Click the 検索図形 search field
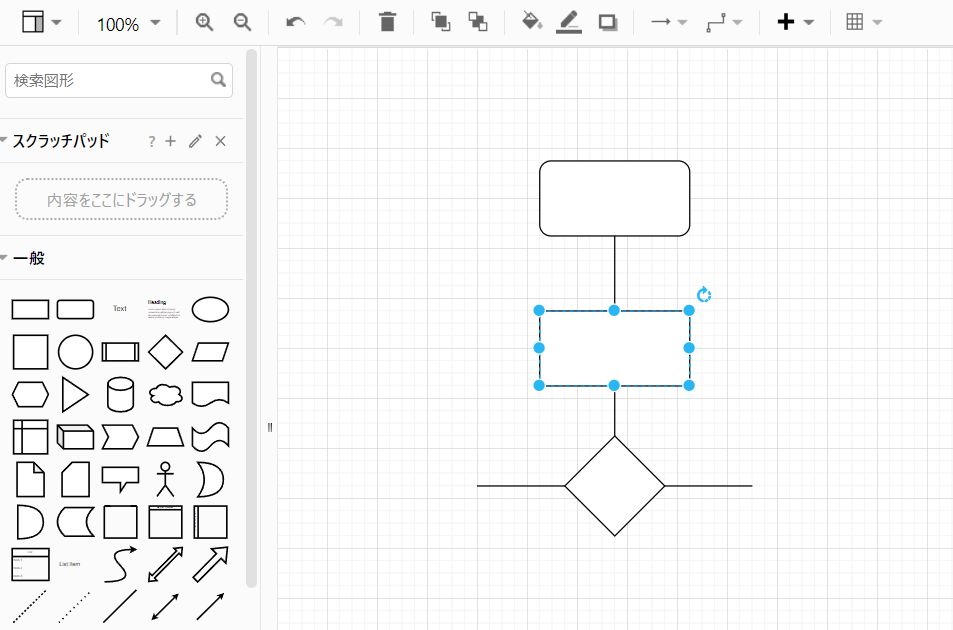Screen dimensions: 953x630 point(108,80)
